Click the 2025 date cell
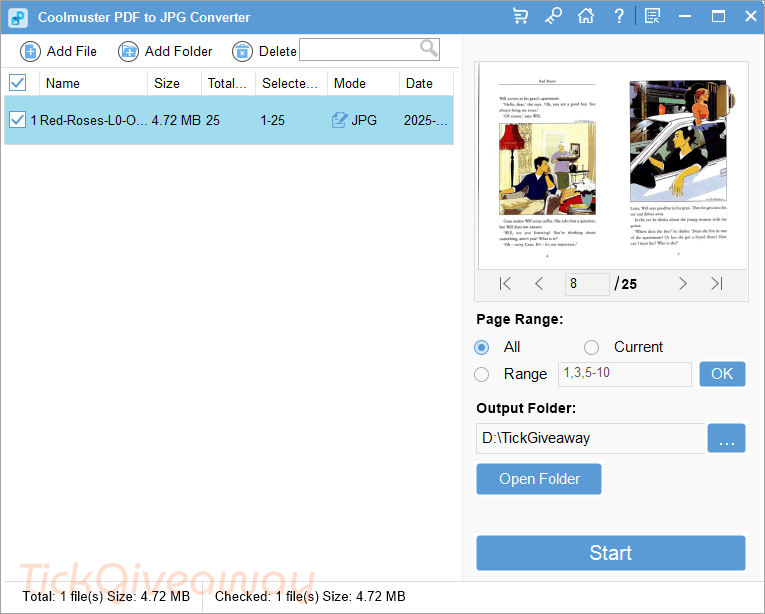The image size is (765, 614). click(425, 120)
